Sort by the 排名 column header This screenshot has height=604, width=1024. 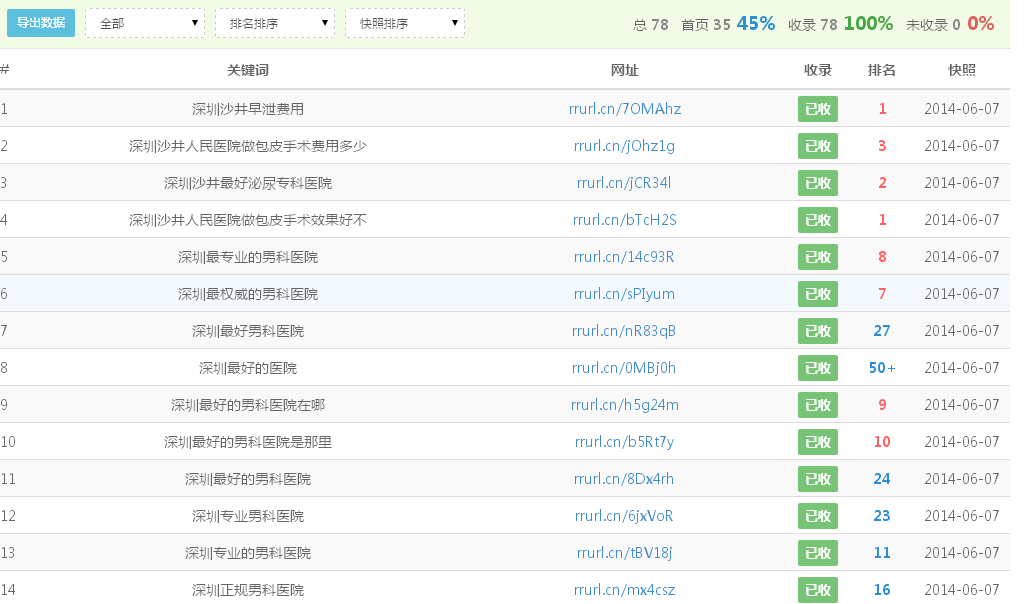881,70
